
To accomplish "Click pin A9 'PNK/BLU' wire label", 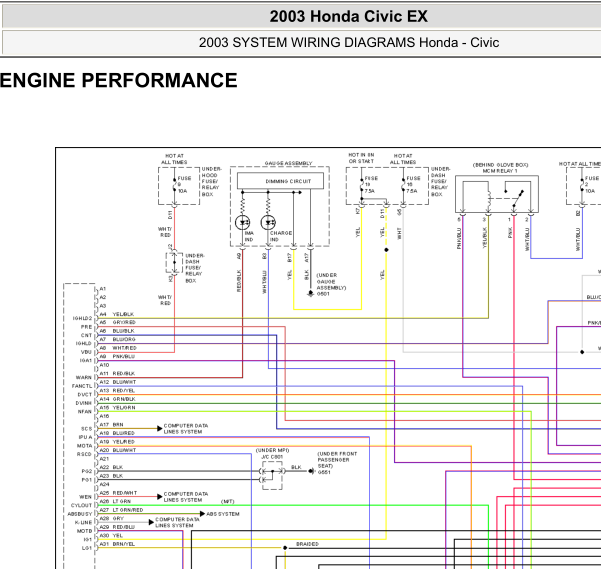I will [123, 357].
